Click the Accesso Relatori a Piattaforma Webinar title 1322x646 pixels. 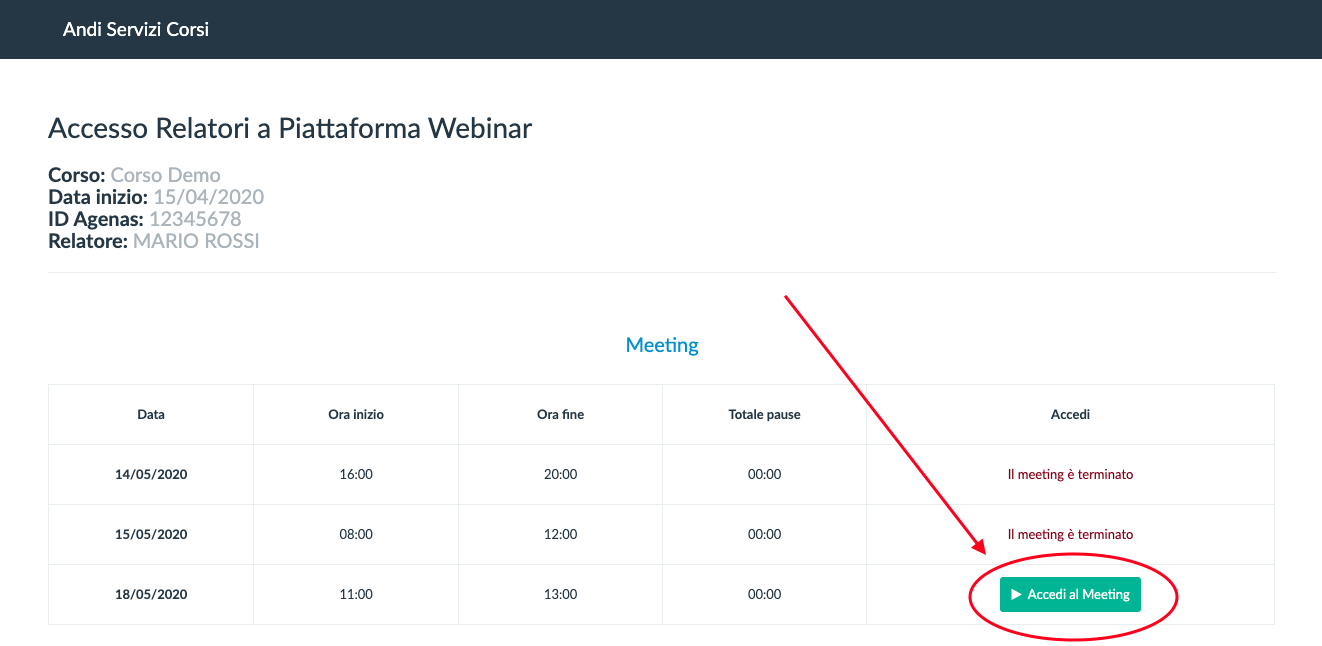290,129
